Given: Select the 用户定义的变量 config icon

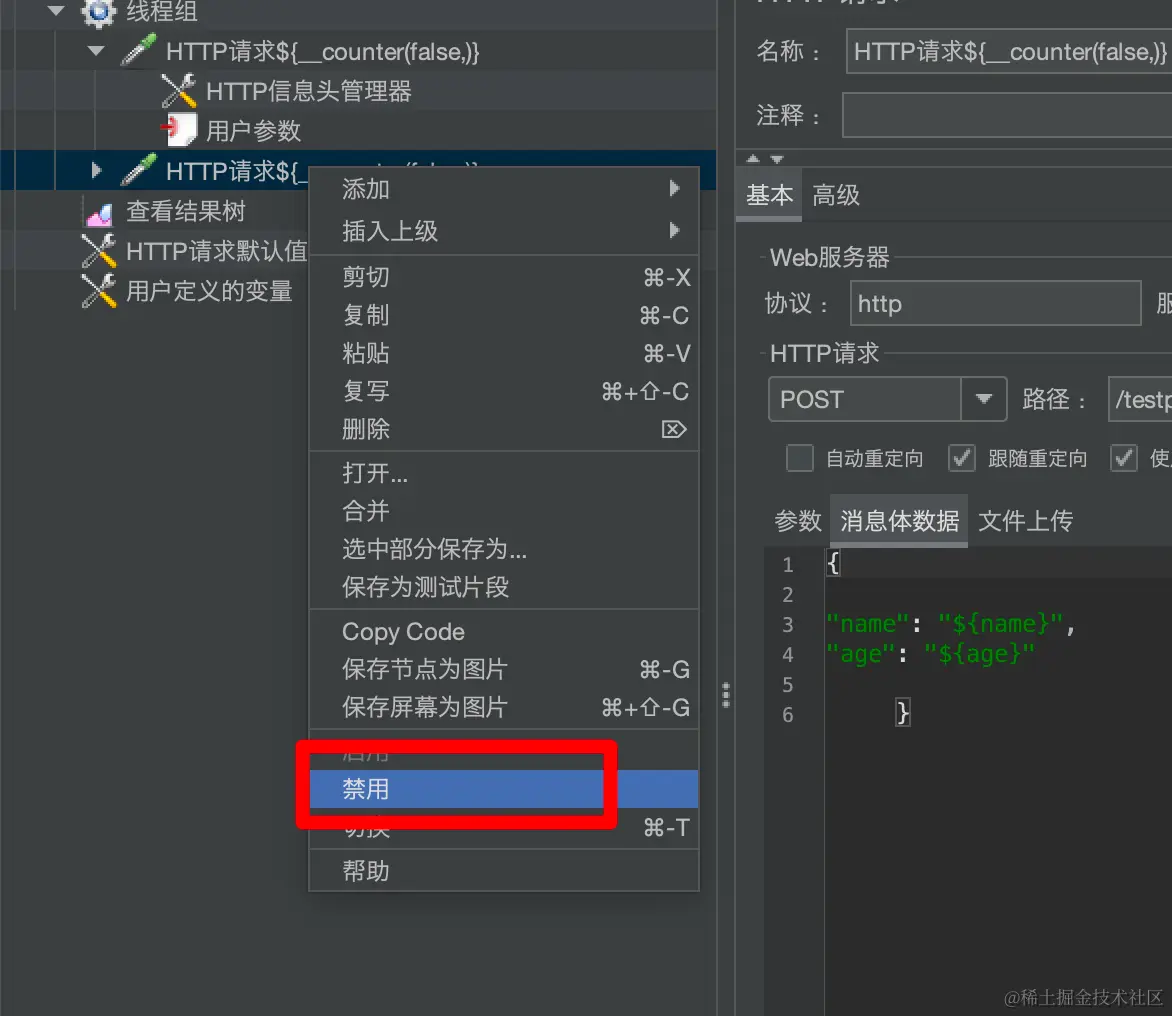Looking at the screenshot, I should click(99, 291).
